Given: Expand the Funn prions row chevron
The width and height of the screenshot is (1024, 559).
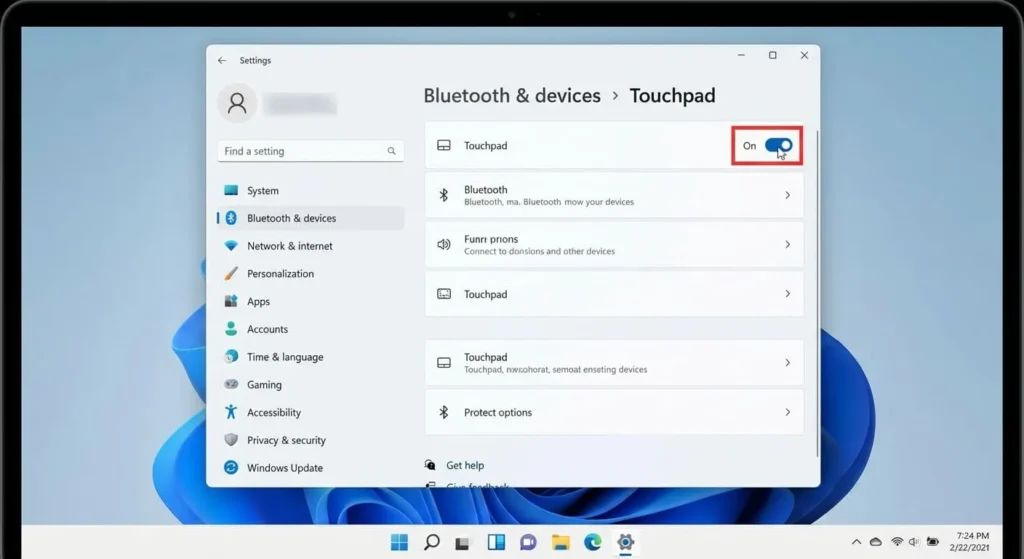Looking at the screenshot, I should point(788,244).
